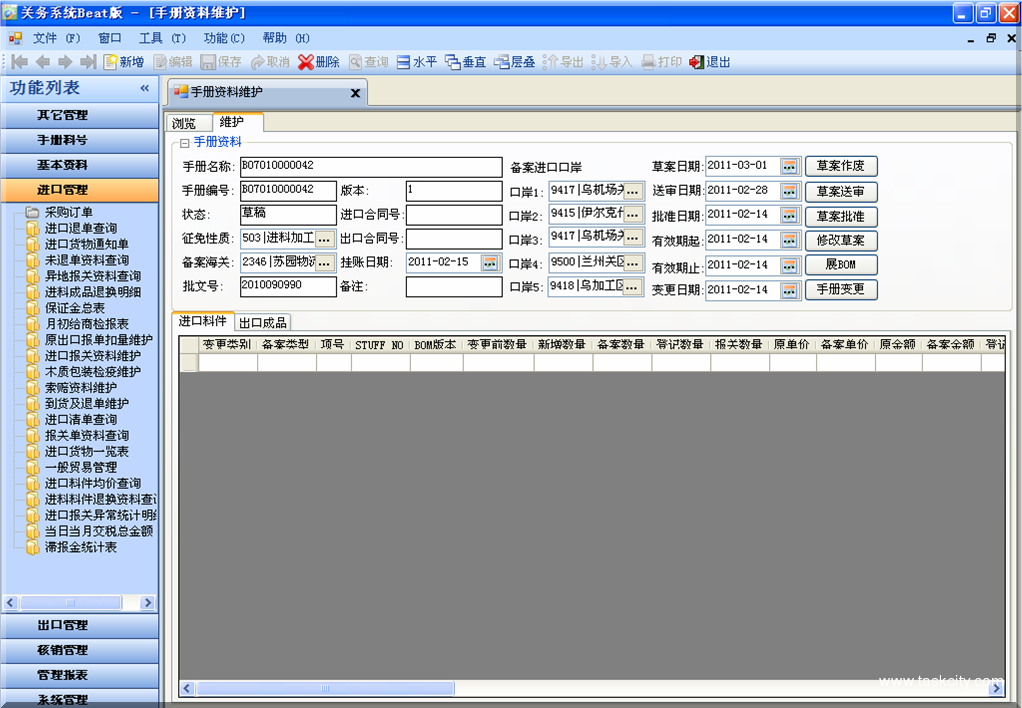Arrange windows with 垂直 toolbar icon
Screen dimensions: 1022x708
click(x=452, y=62)
